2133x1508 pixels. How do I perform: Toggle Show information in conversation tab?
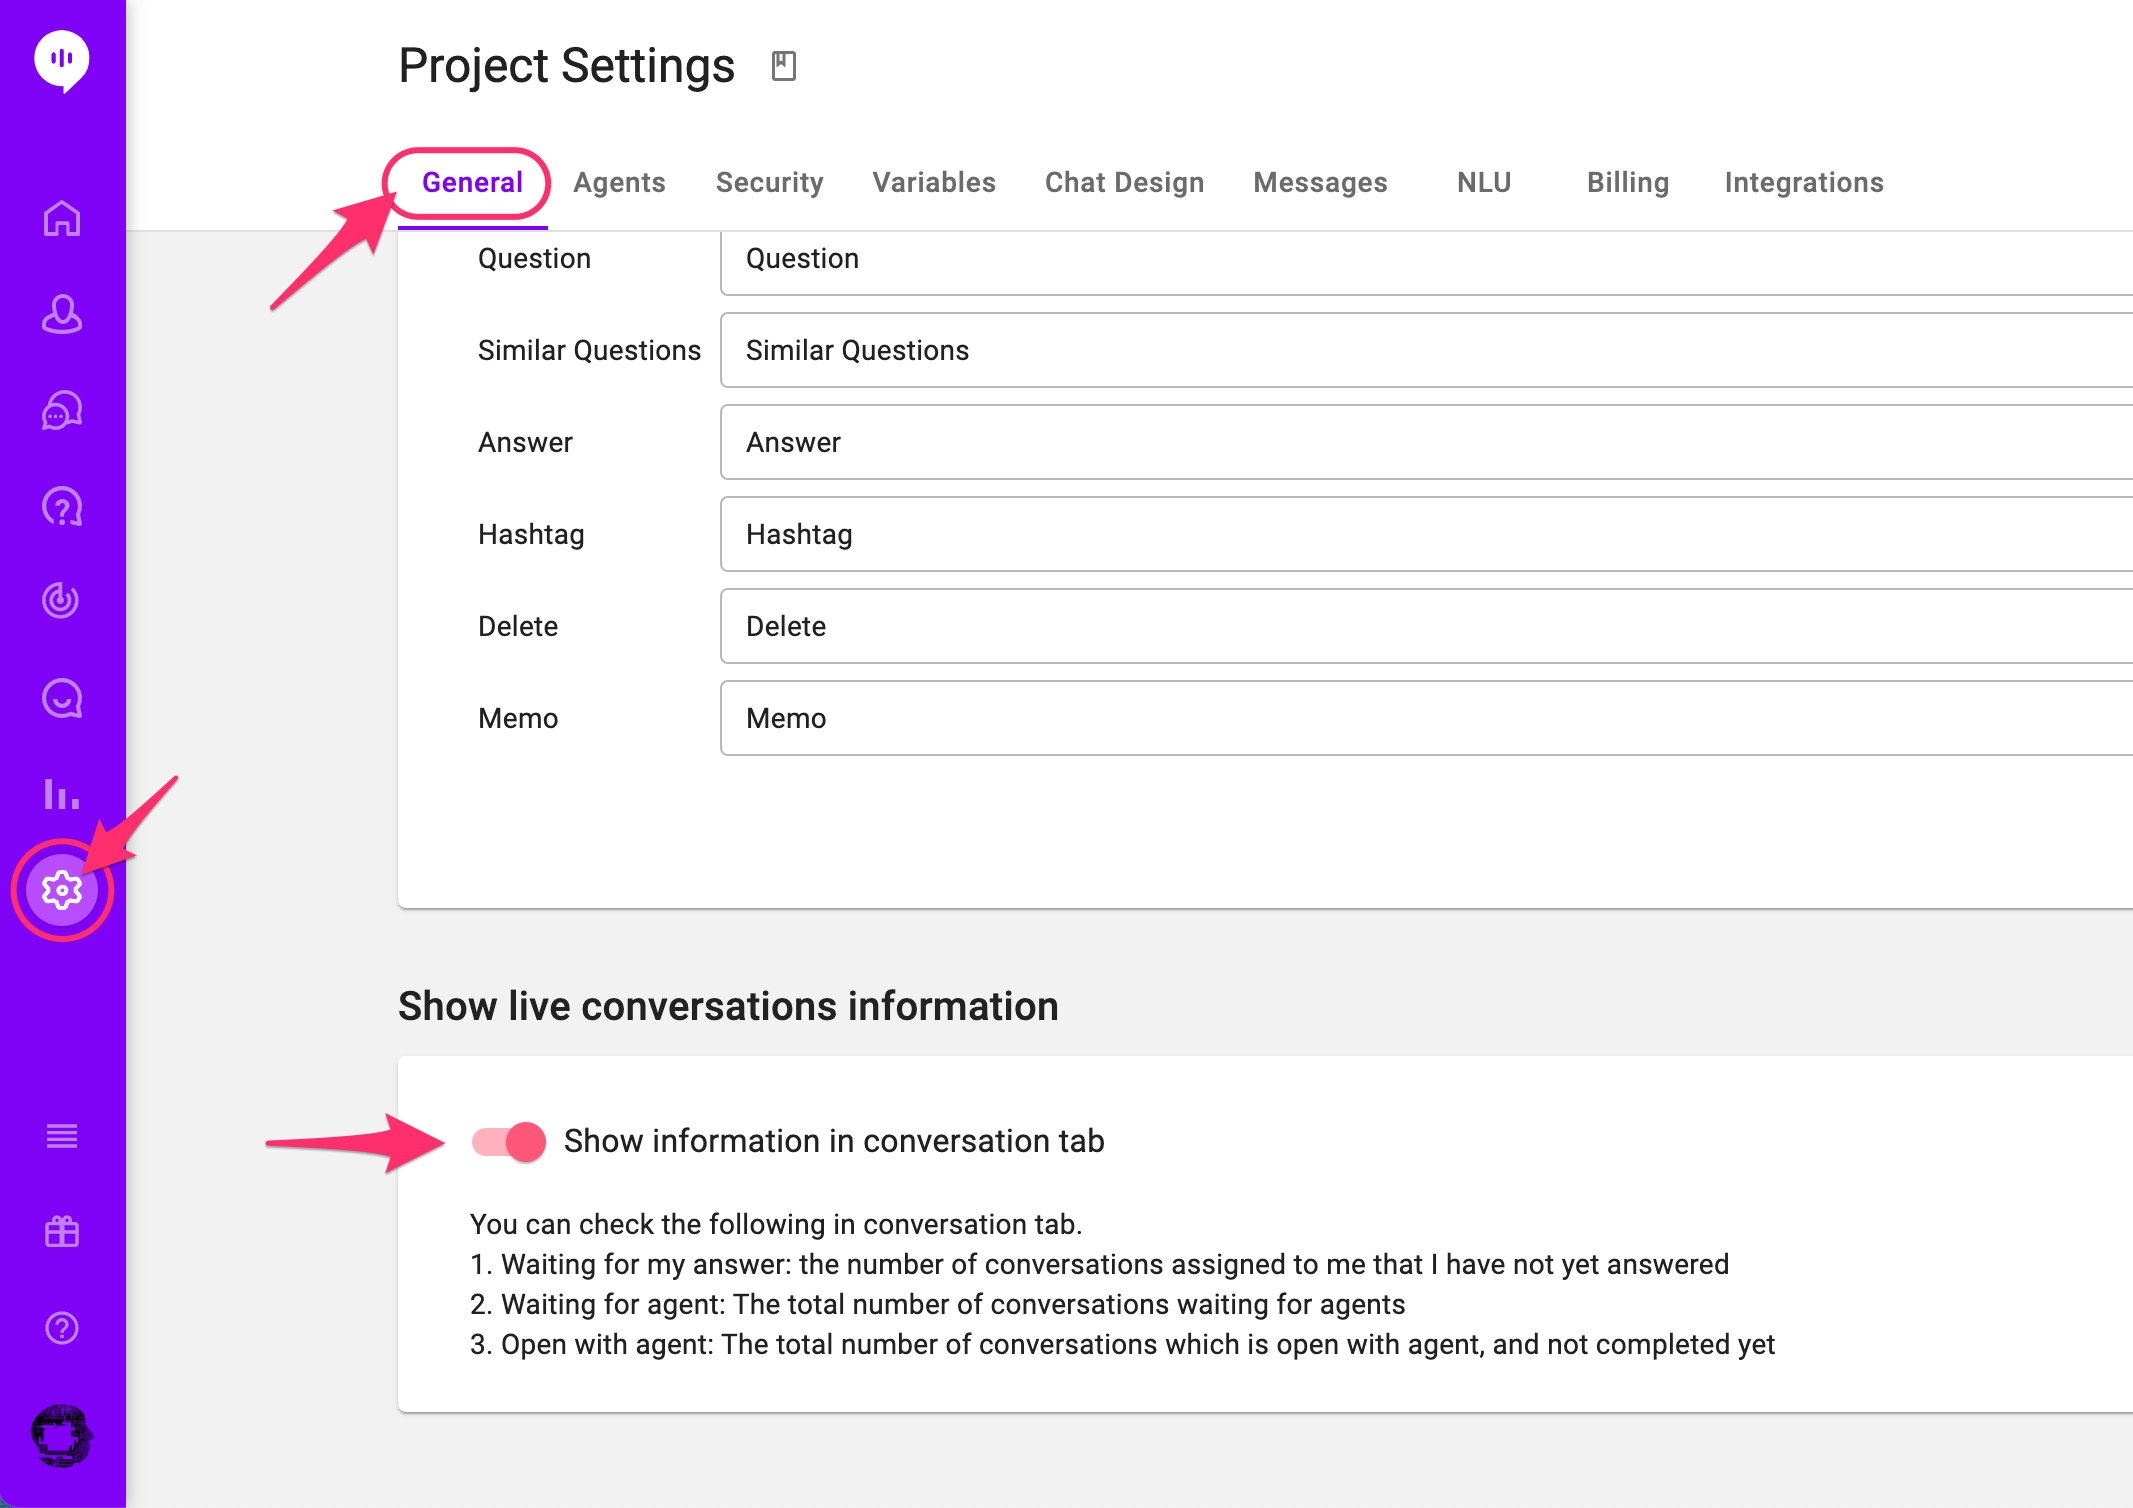click(x=509, y=1141)
